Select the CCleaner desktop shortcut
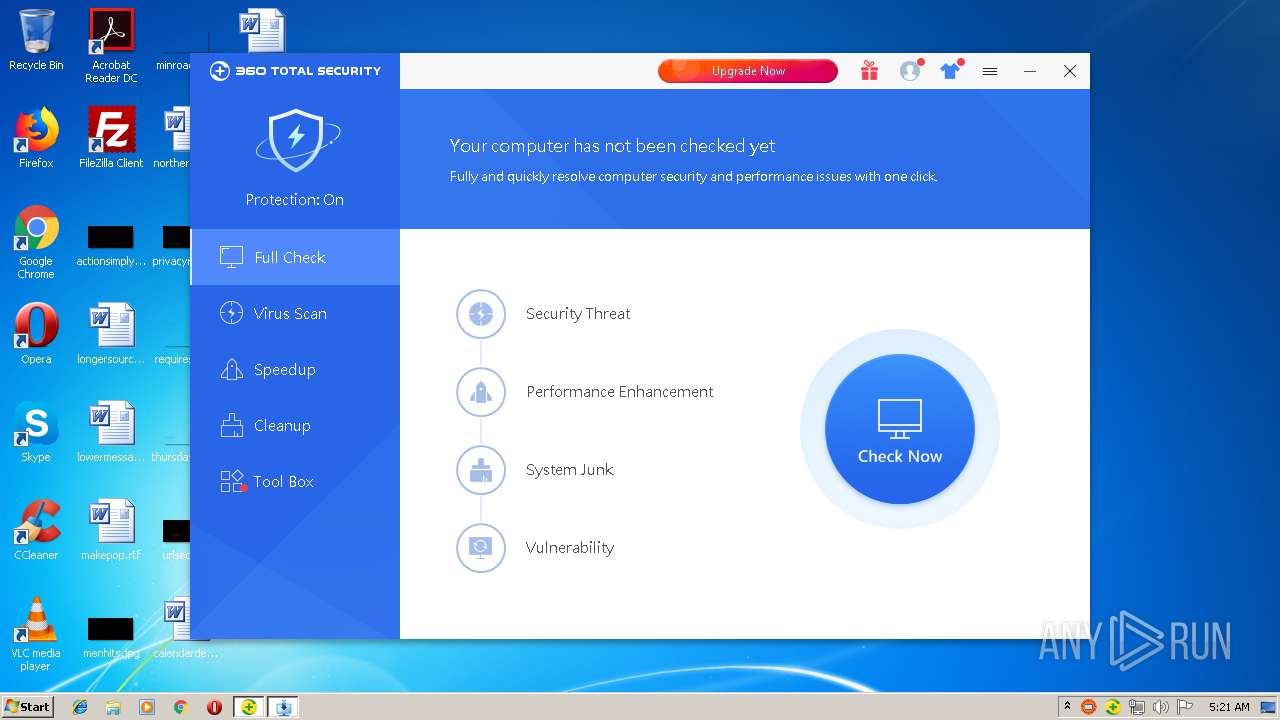The height and width of the screenshot is (720, 1280). tap(36, 529)
